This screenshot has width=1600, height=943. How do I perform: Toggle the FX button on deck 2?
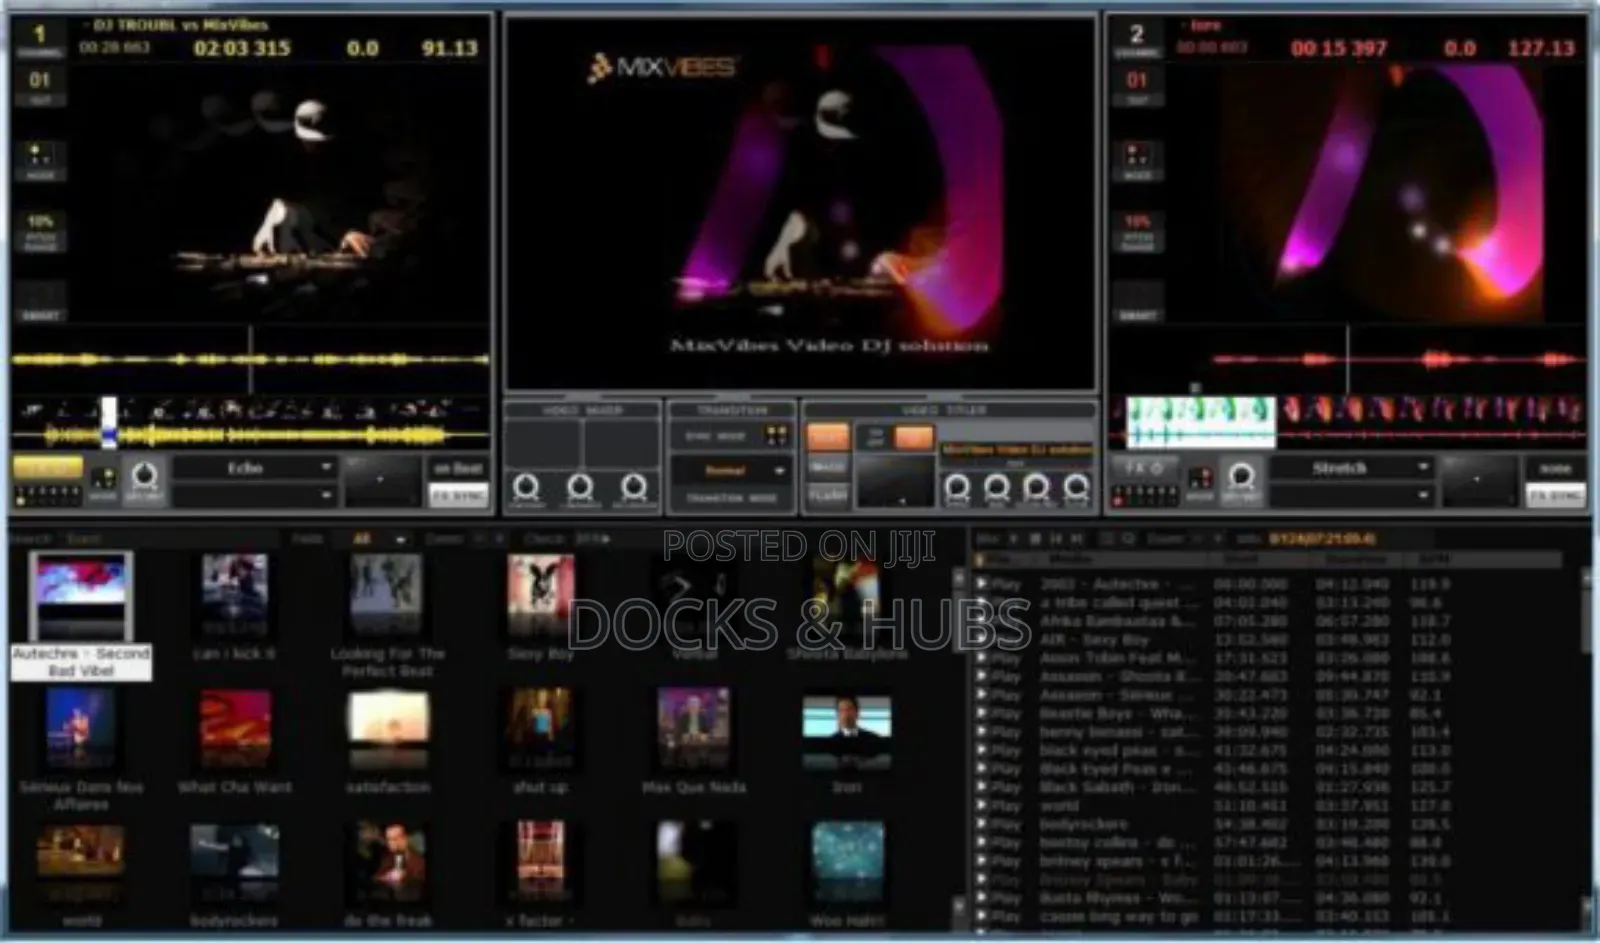(x=1143, y=468)
